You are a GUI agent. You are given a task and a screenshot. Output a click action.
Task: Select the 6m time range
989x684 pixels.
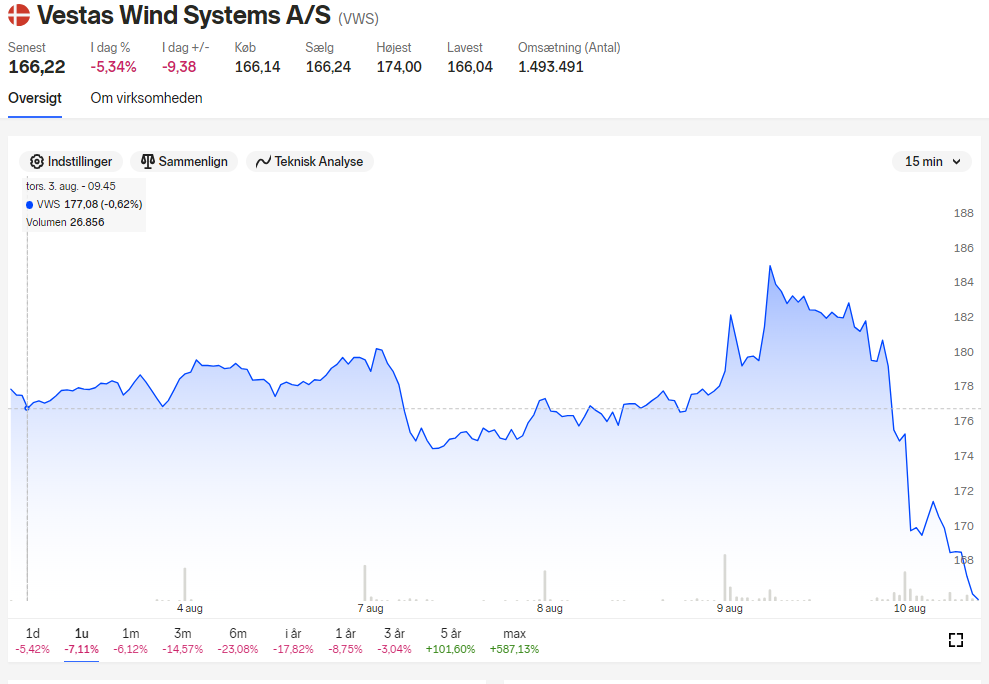[238, 640]
